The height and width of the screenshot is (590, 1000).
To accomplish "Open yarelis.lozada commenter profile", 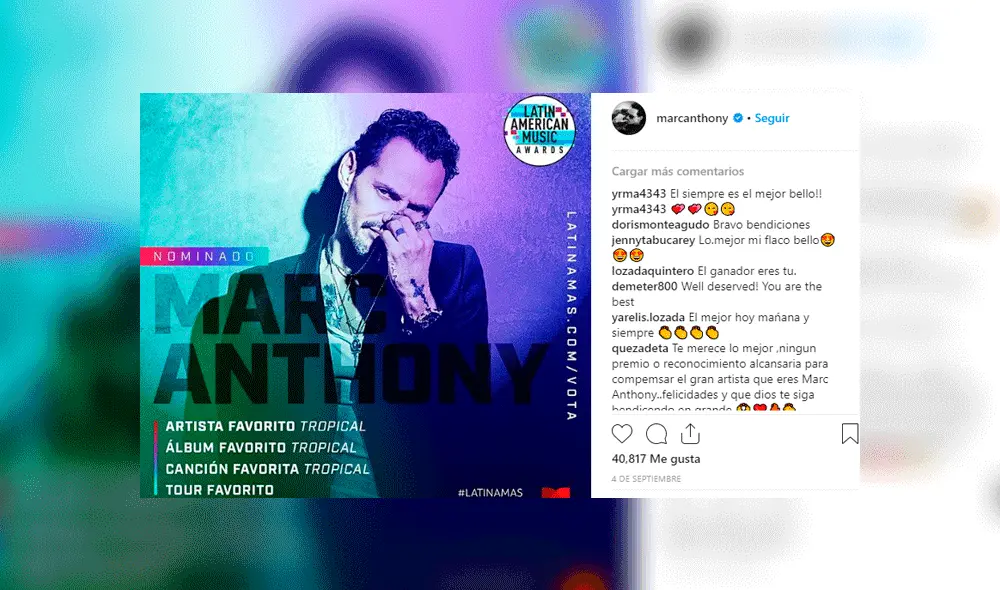I will point(648,317).
